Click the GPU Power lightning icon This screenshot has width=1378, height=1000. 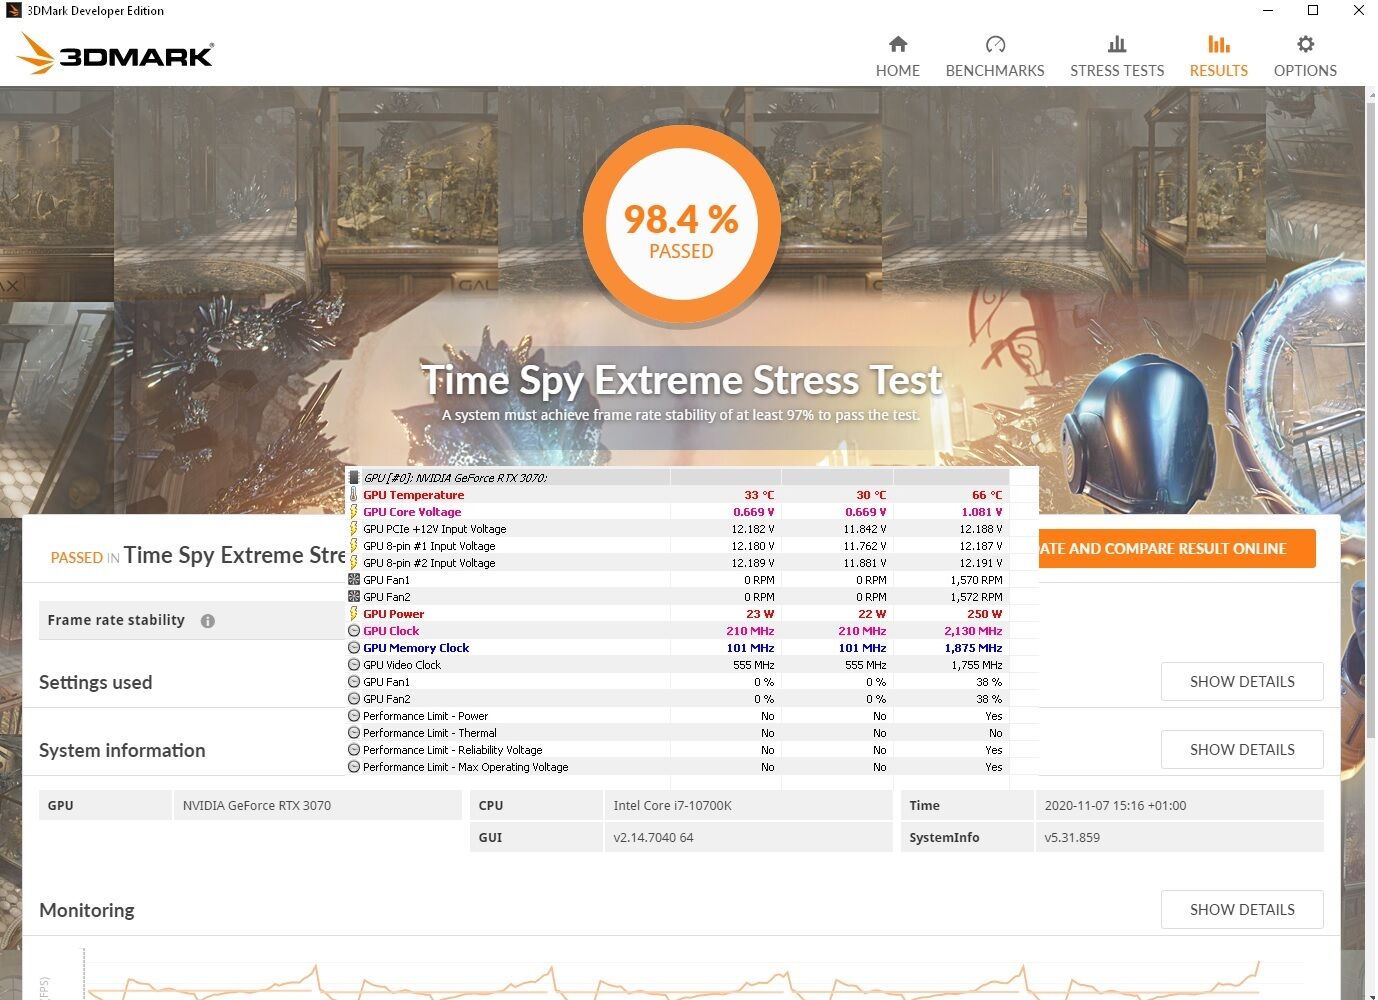354,614
